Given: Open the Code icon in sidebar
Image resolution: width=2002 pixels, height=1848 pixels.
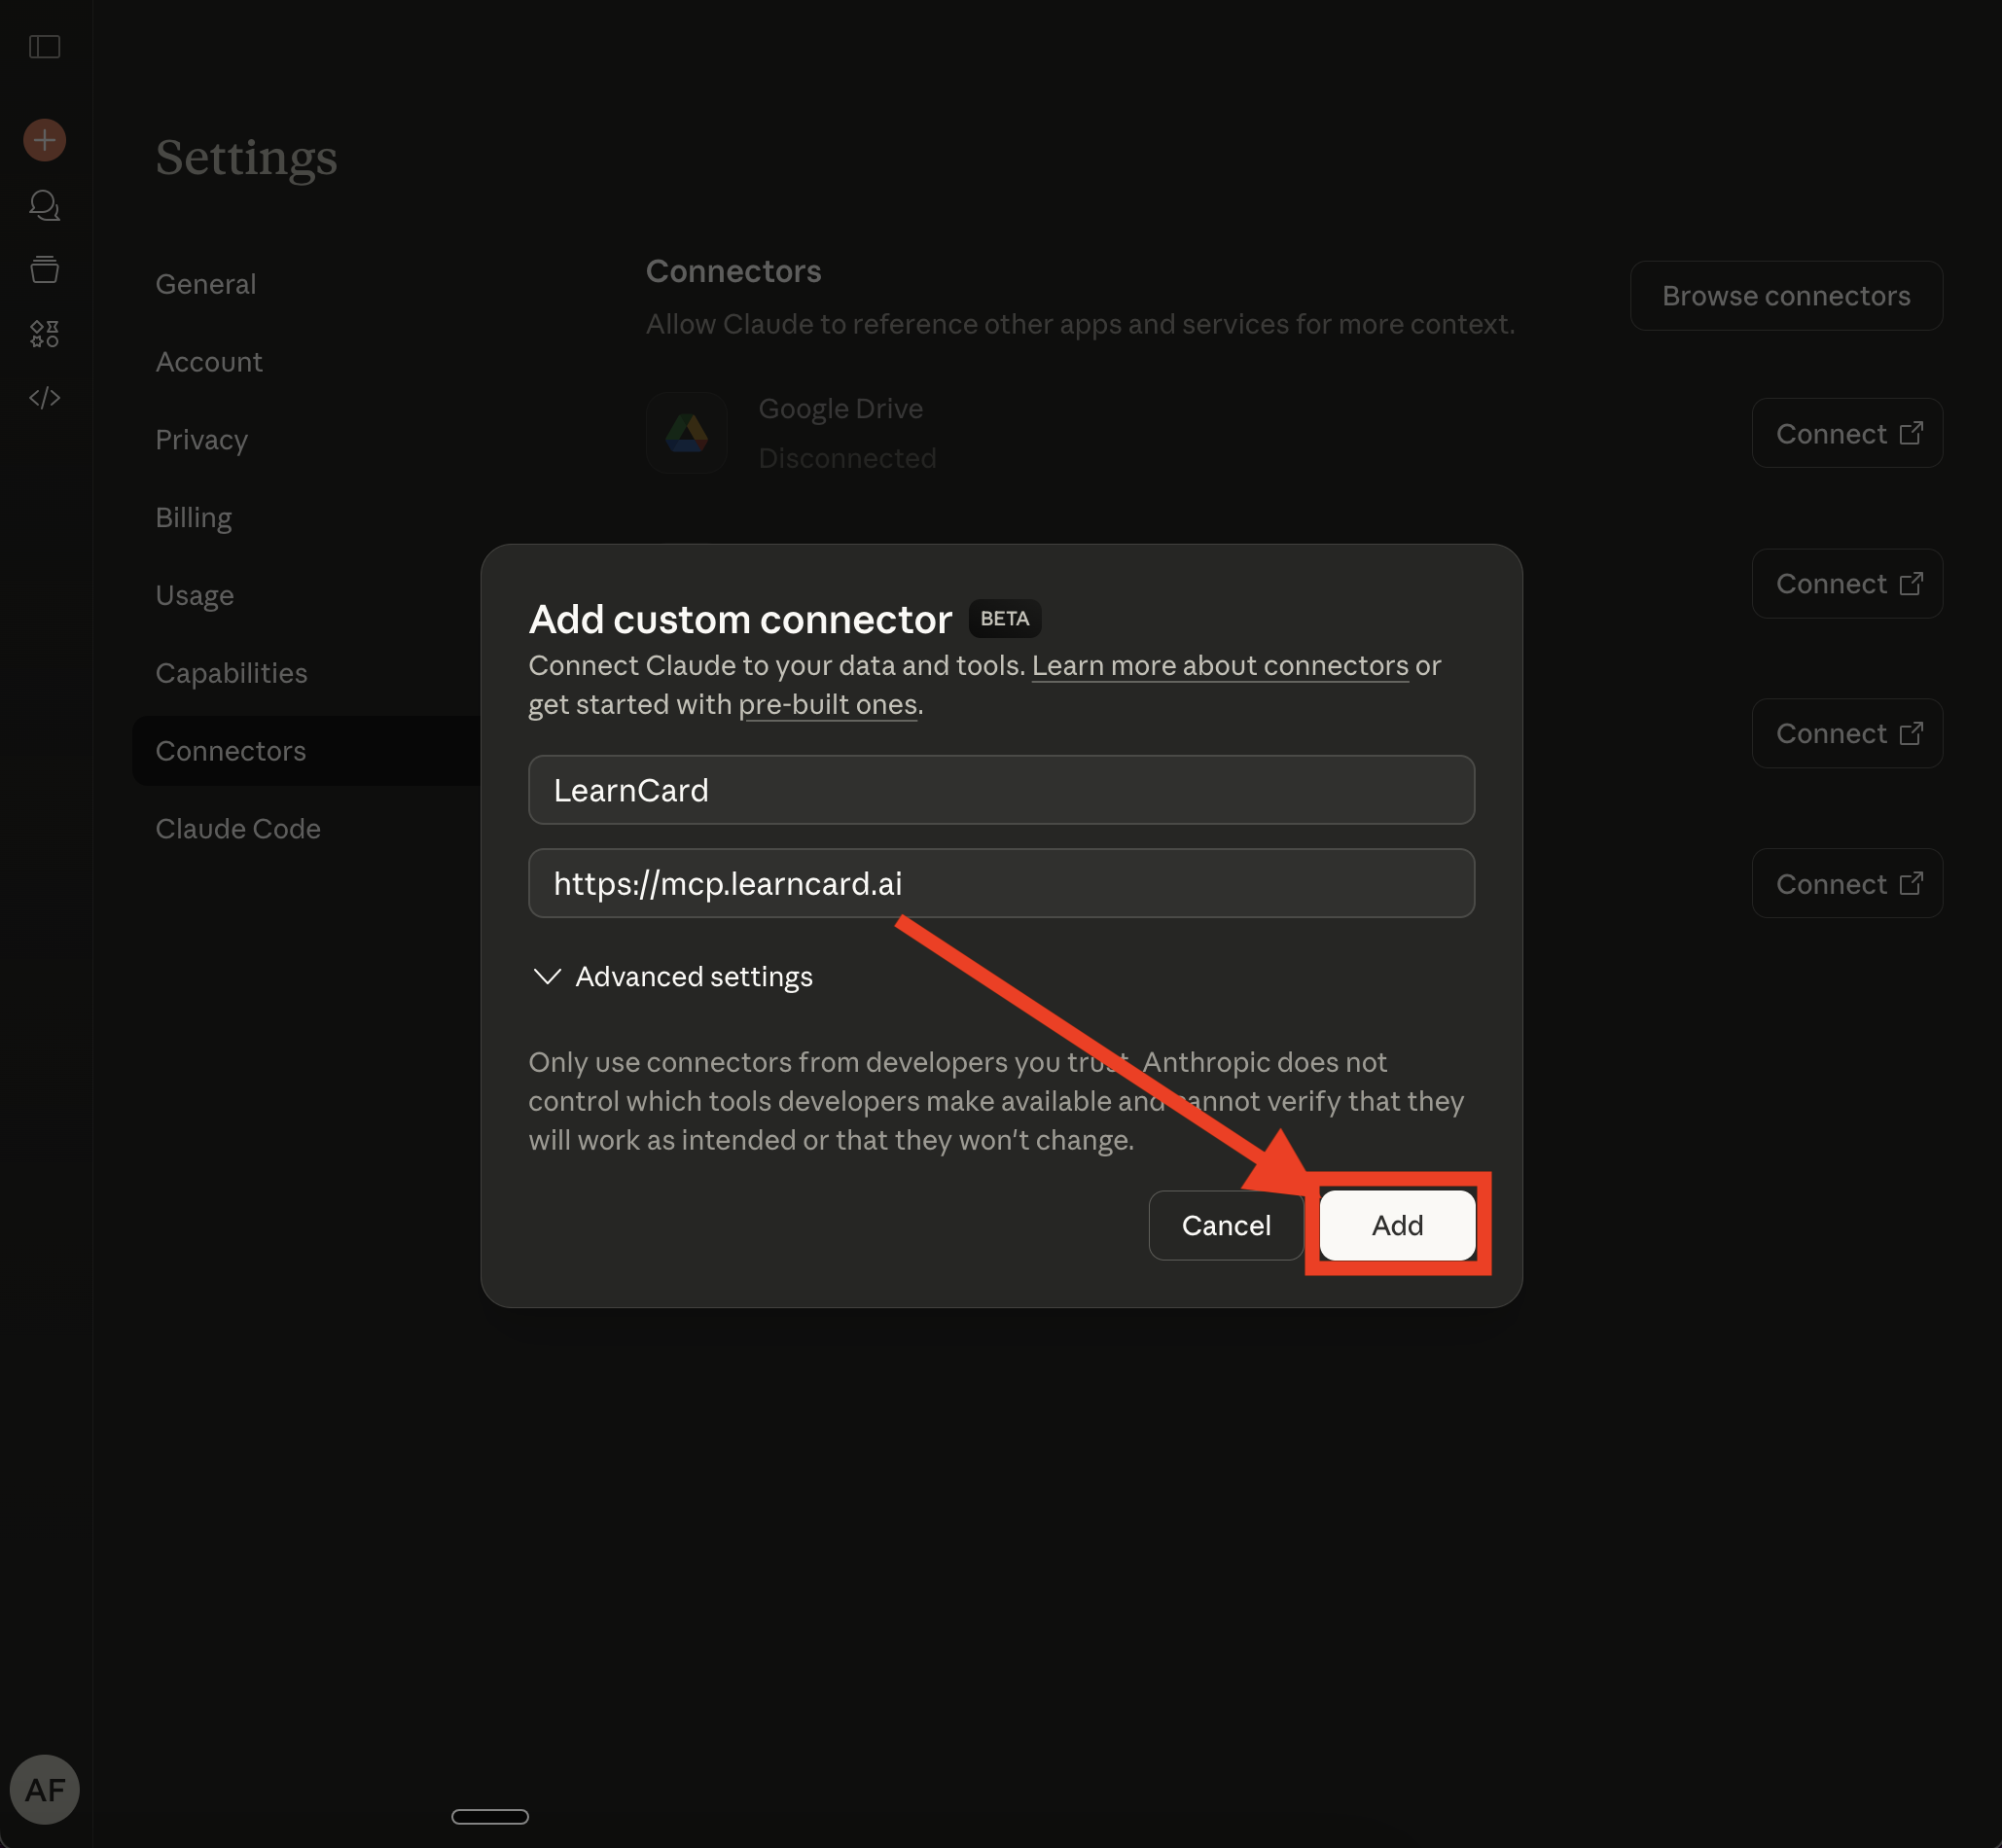Looking at the screenshot, I should point(45,398).
